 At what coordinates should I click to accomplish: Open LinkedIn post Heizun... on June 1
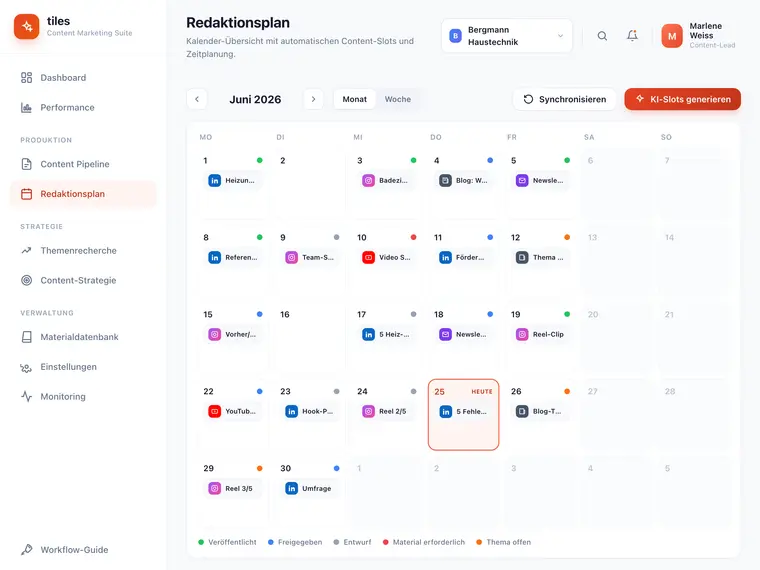232,180
